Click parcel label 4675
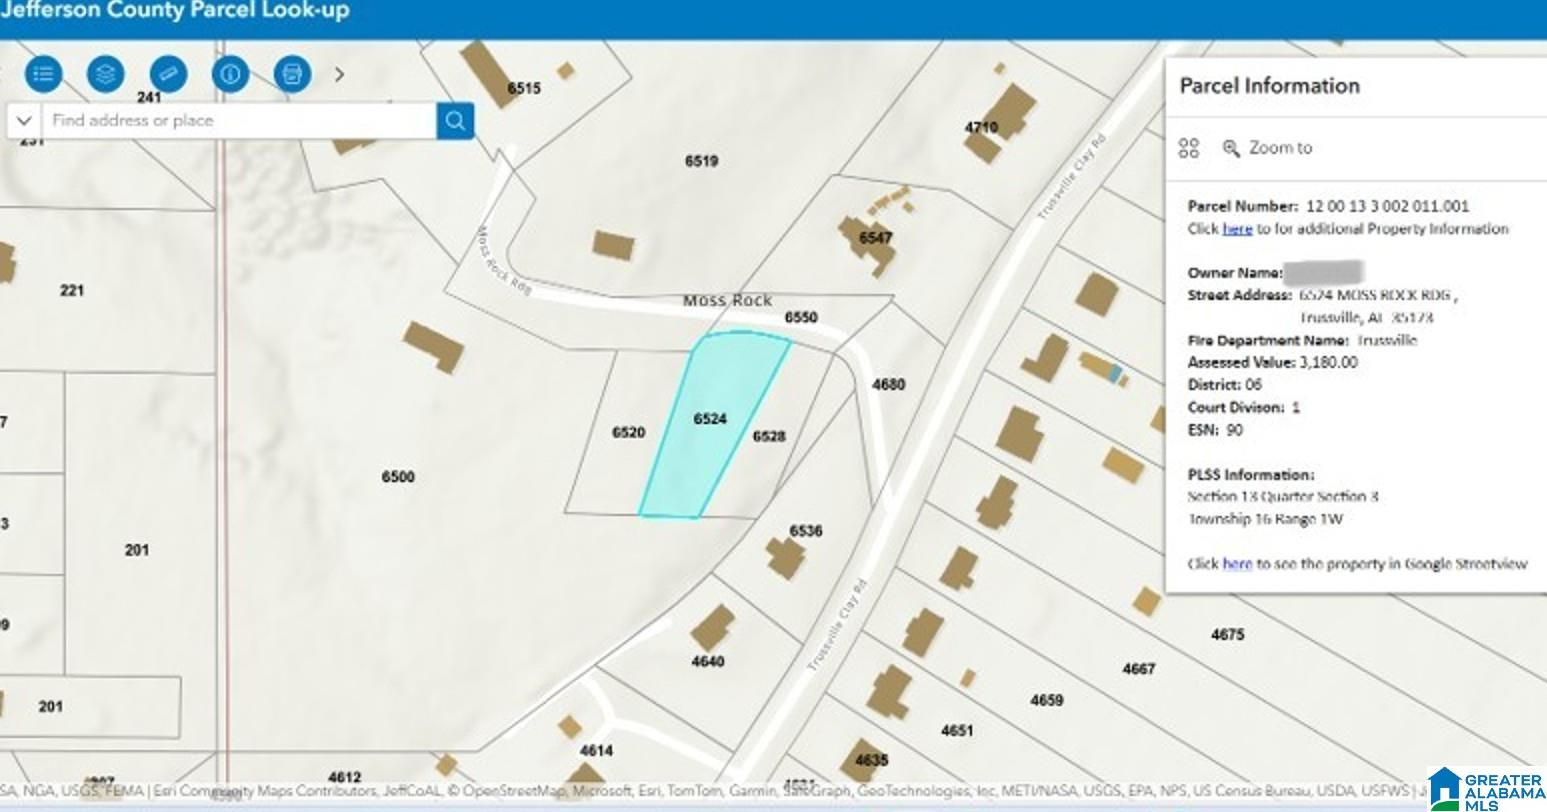This screenshot has width=1547, height=812. [x=1227, y=634]
